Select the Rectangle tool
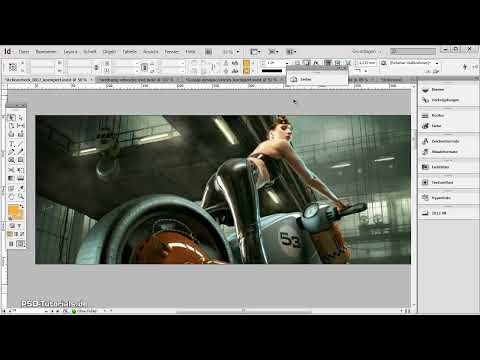 click(x=21, y=160)
